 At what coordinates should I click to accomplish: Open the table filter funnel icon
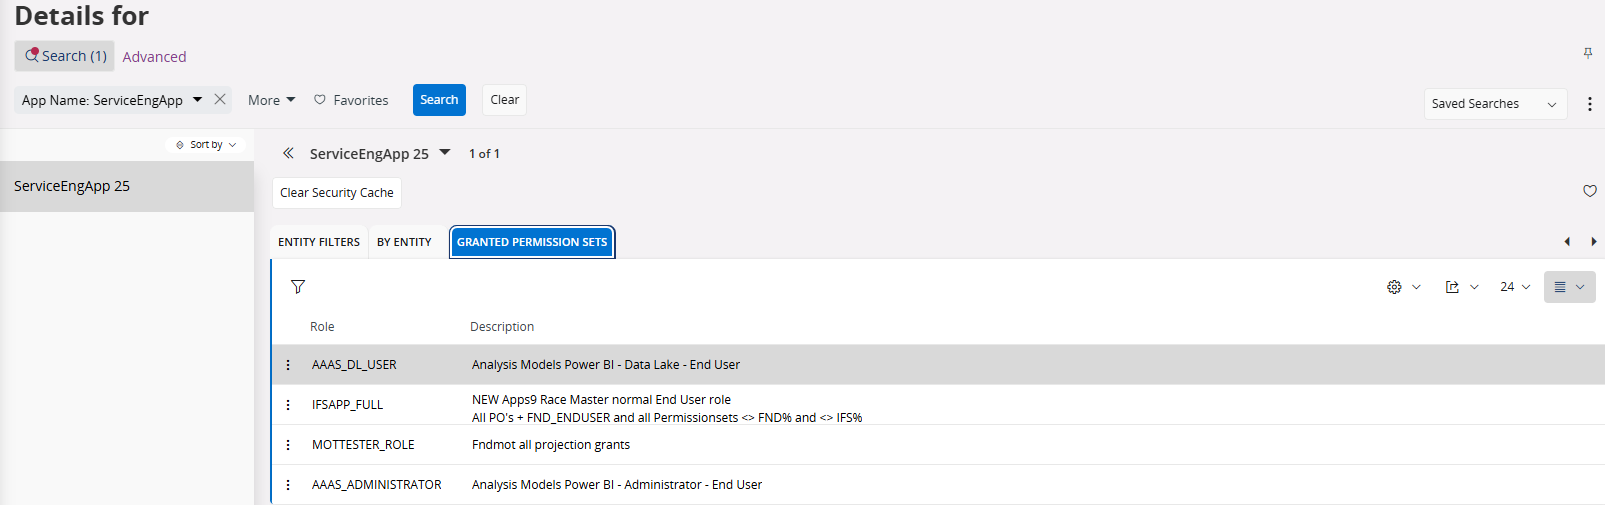298,287
